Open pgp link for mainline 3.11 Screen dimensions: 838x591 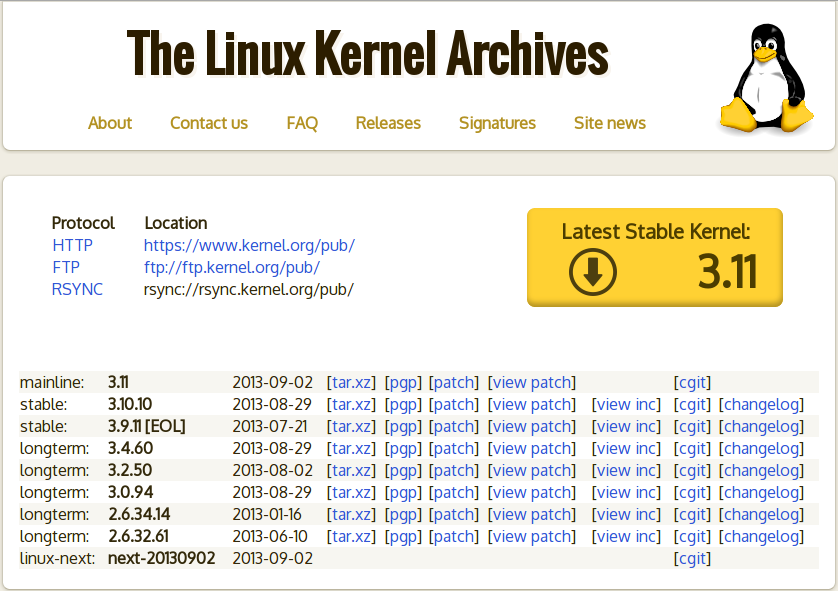pos(403,383)
